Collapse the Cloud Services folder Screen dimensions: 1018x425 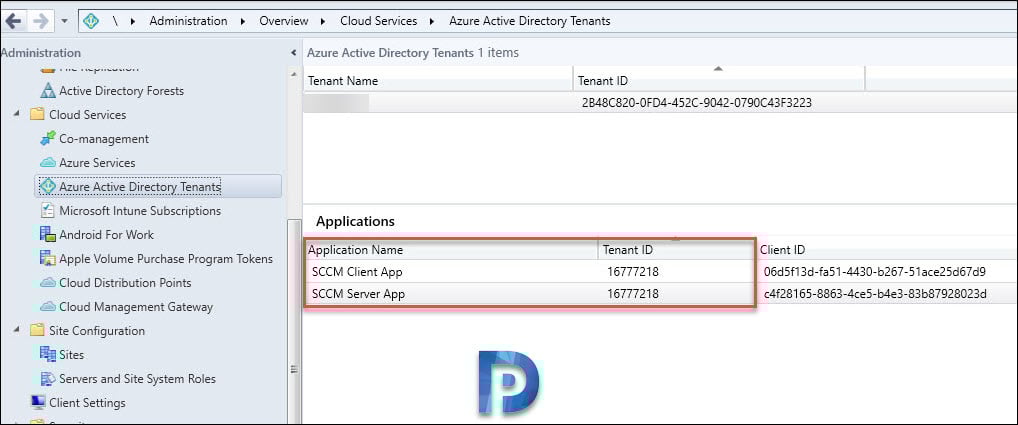tap(16, 114)
